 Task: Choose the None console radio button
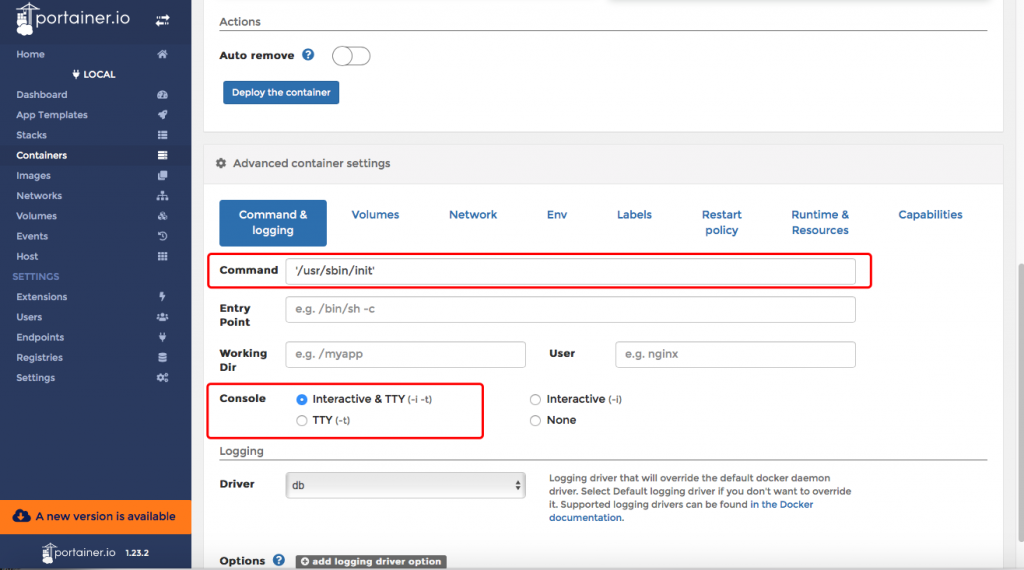click(536, 421)
